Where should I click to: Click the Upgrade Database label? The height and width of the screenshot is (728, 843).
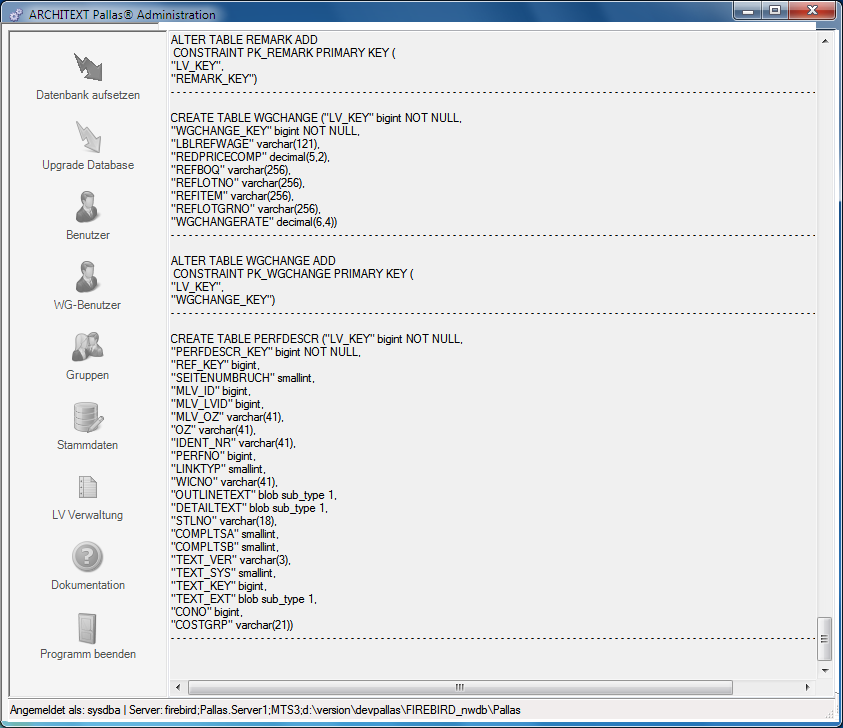click(88, 165)
